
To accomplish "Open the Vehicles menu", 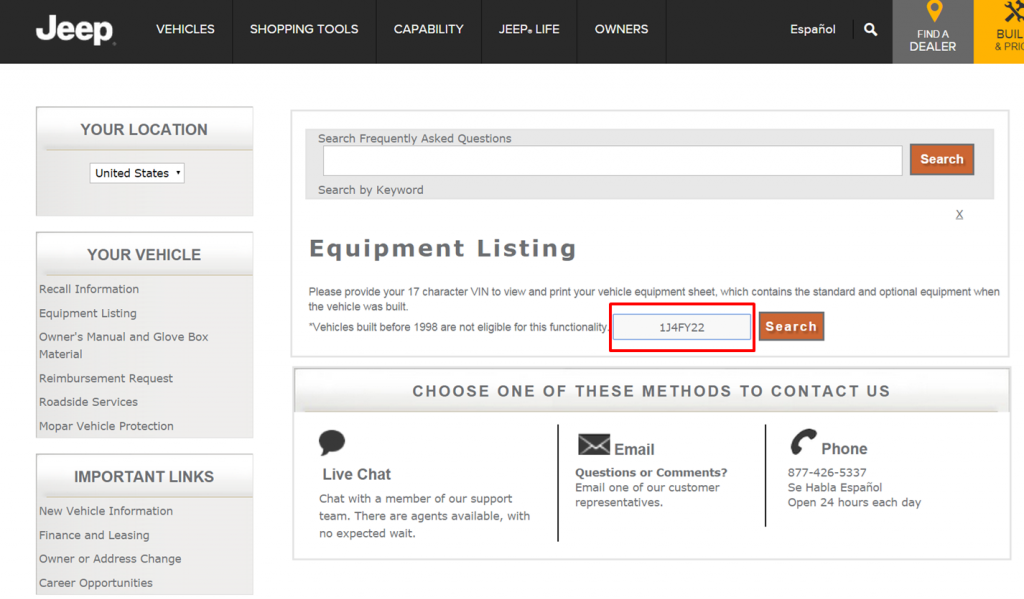I will (185, 29).
